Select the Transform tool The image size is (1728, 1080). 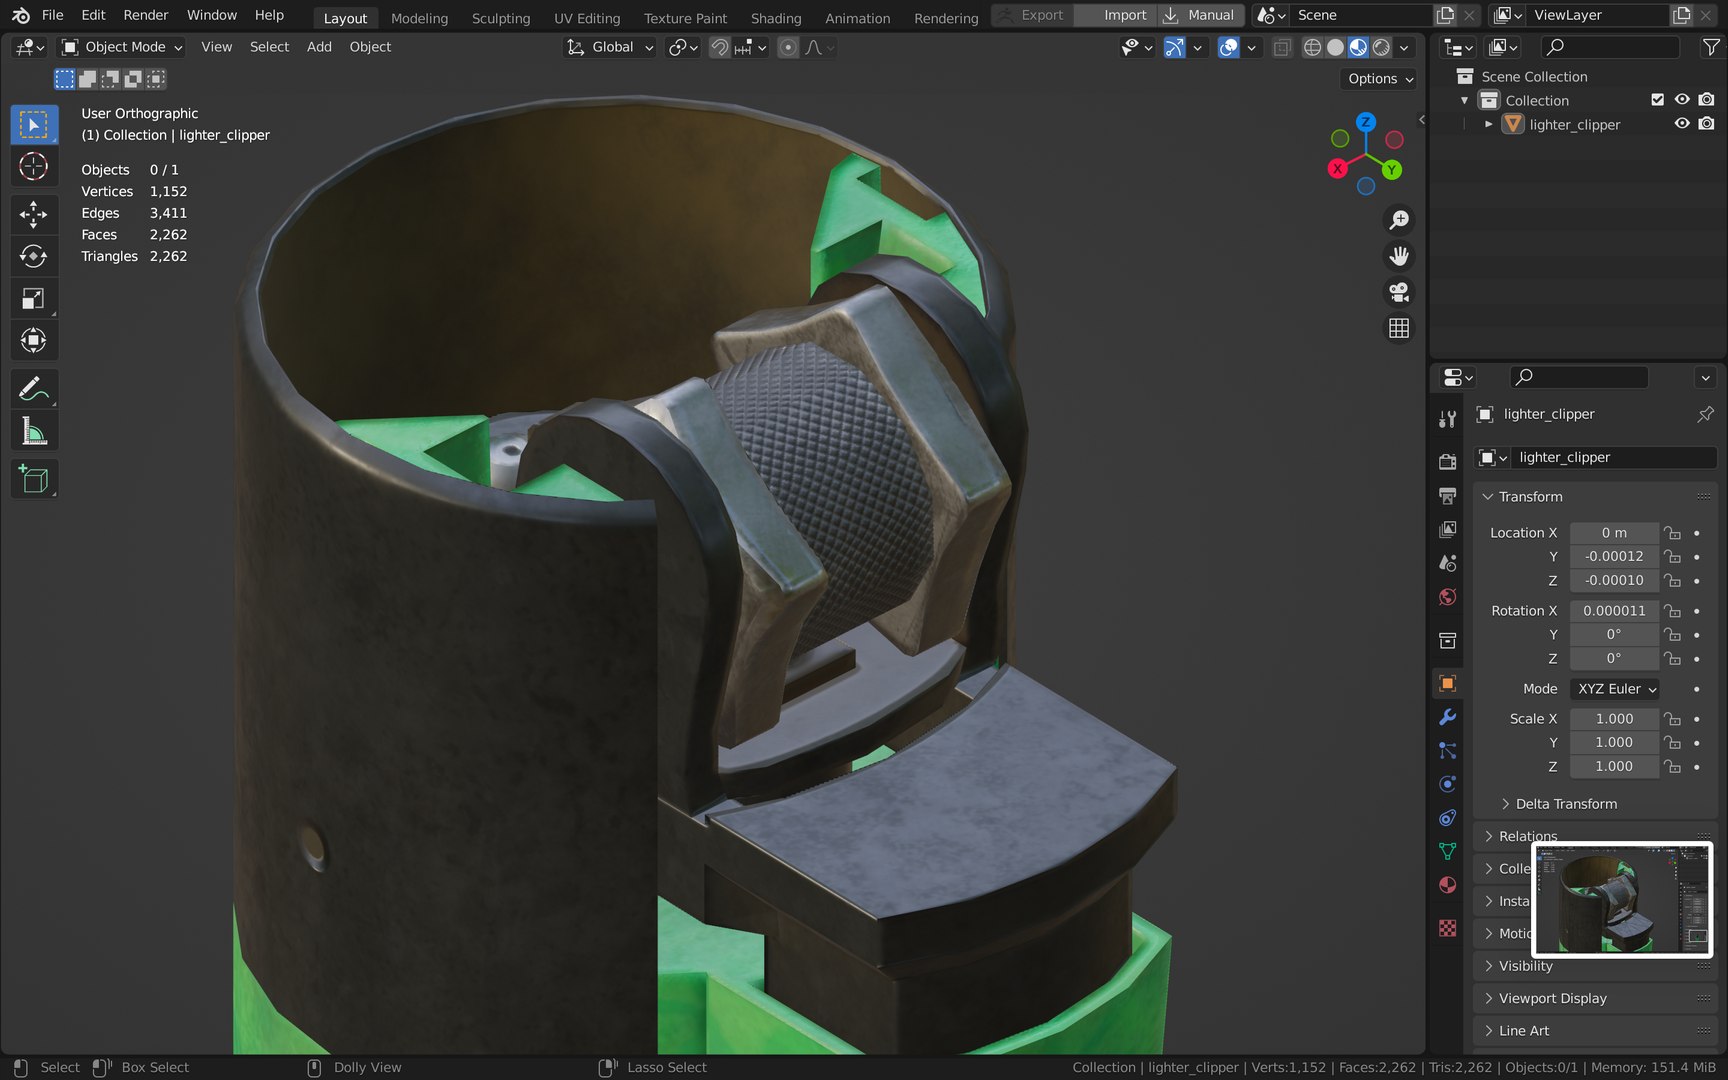(x=34, y=340)
